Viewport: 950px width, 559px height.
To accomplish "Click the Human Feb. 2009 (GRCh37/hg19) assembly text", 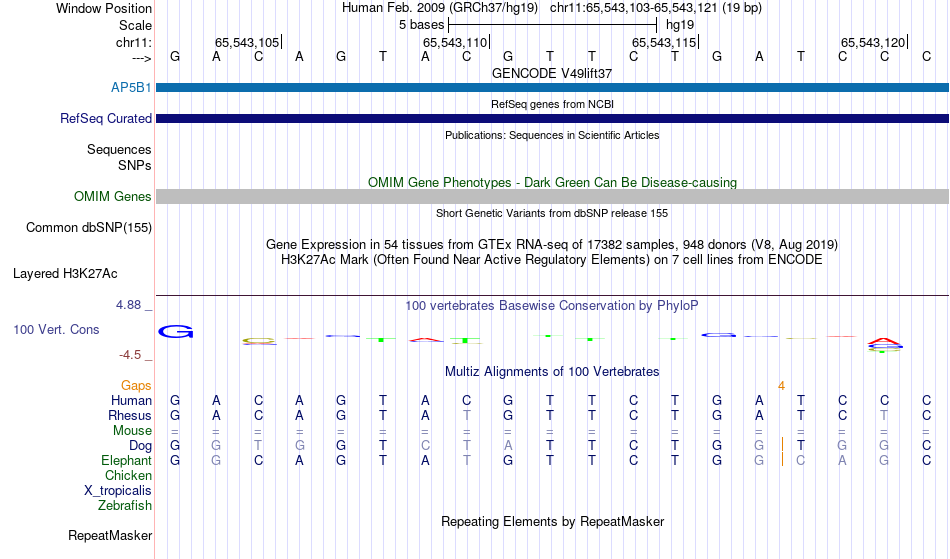I will 440,8.
